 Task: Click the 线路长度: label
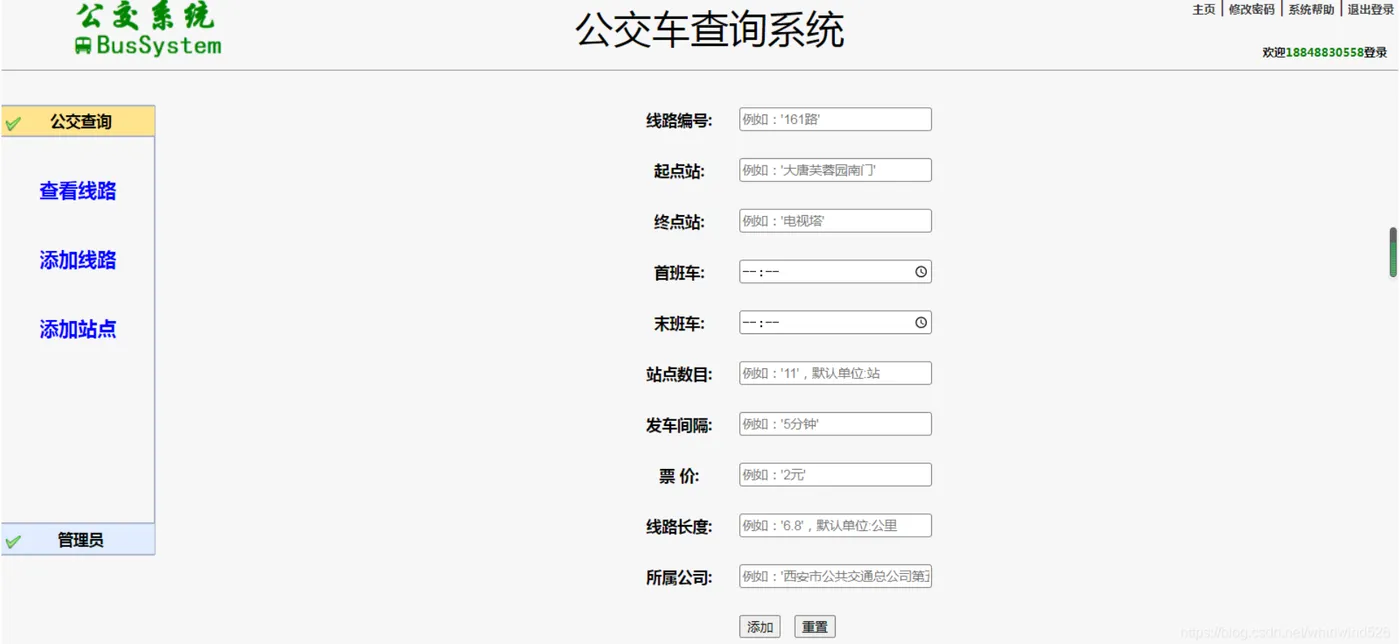679,527
